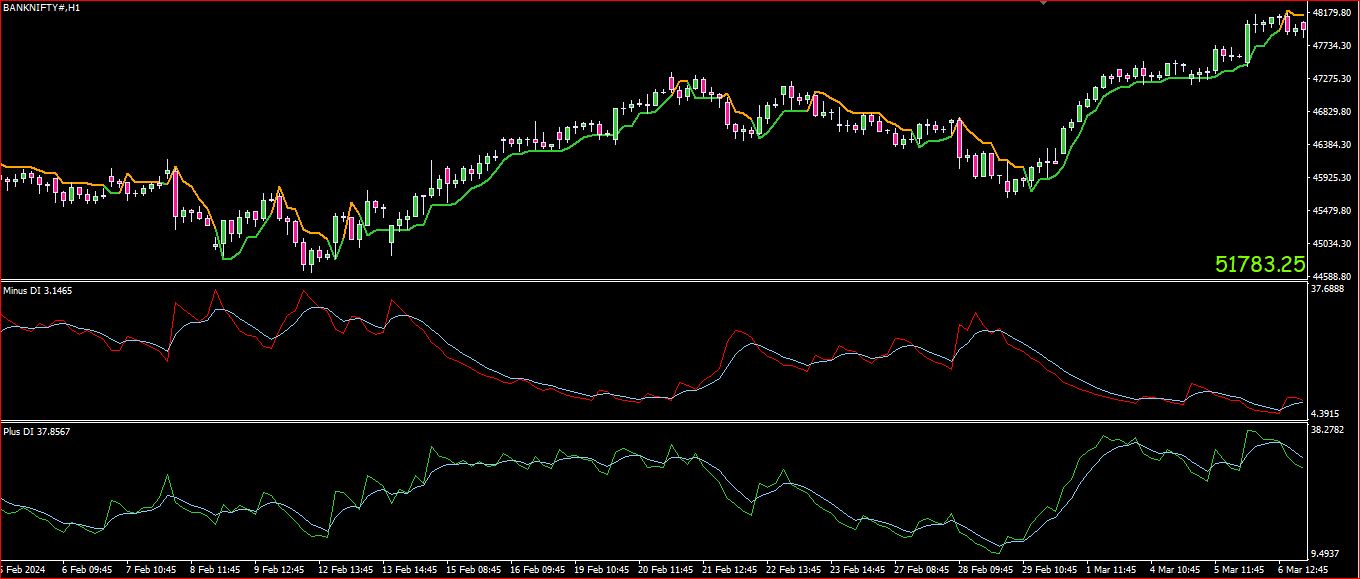Click the 15 Feb 08:45 time label
The image size is (1360, 579).
474,571
